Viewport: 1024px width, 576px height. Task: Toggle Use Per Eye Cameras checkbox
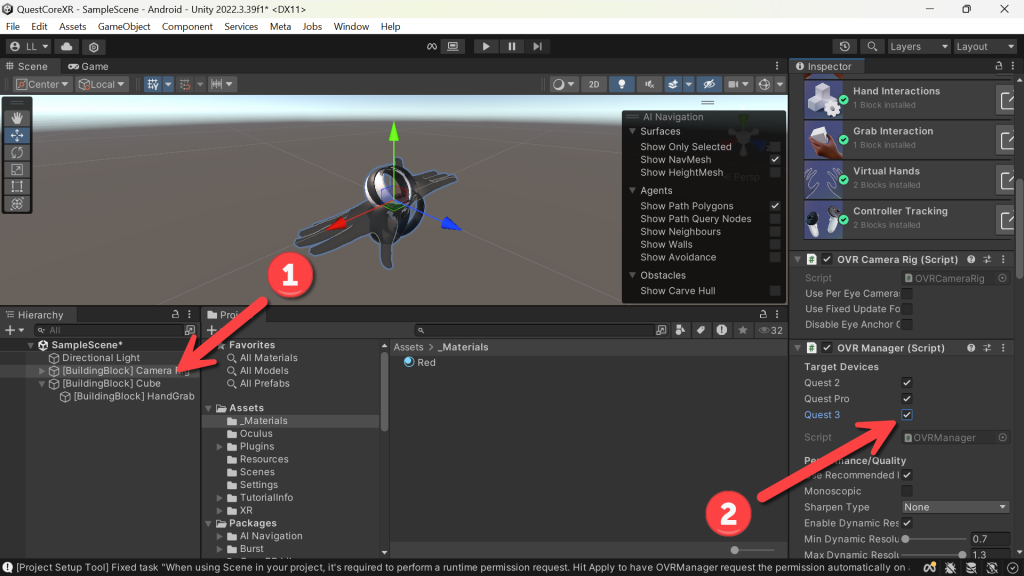(906, 294)
